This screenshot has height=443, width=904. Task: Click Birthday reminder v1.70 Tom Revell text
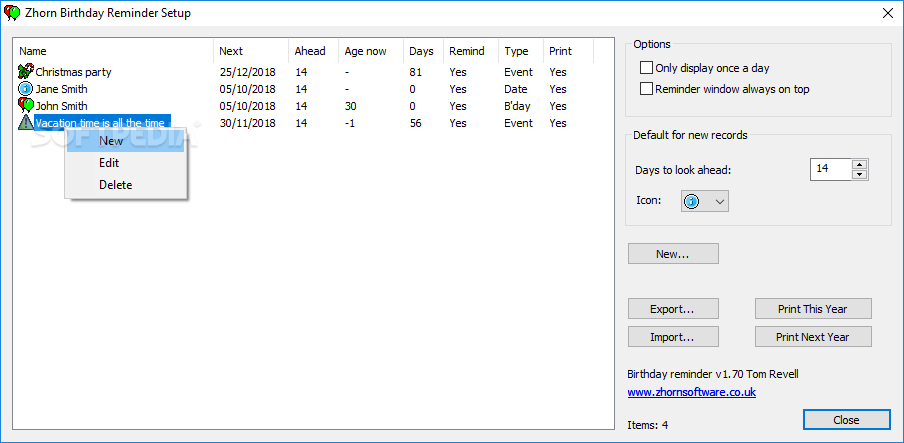point(713,374)
